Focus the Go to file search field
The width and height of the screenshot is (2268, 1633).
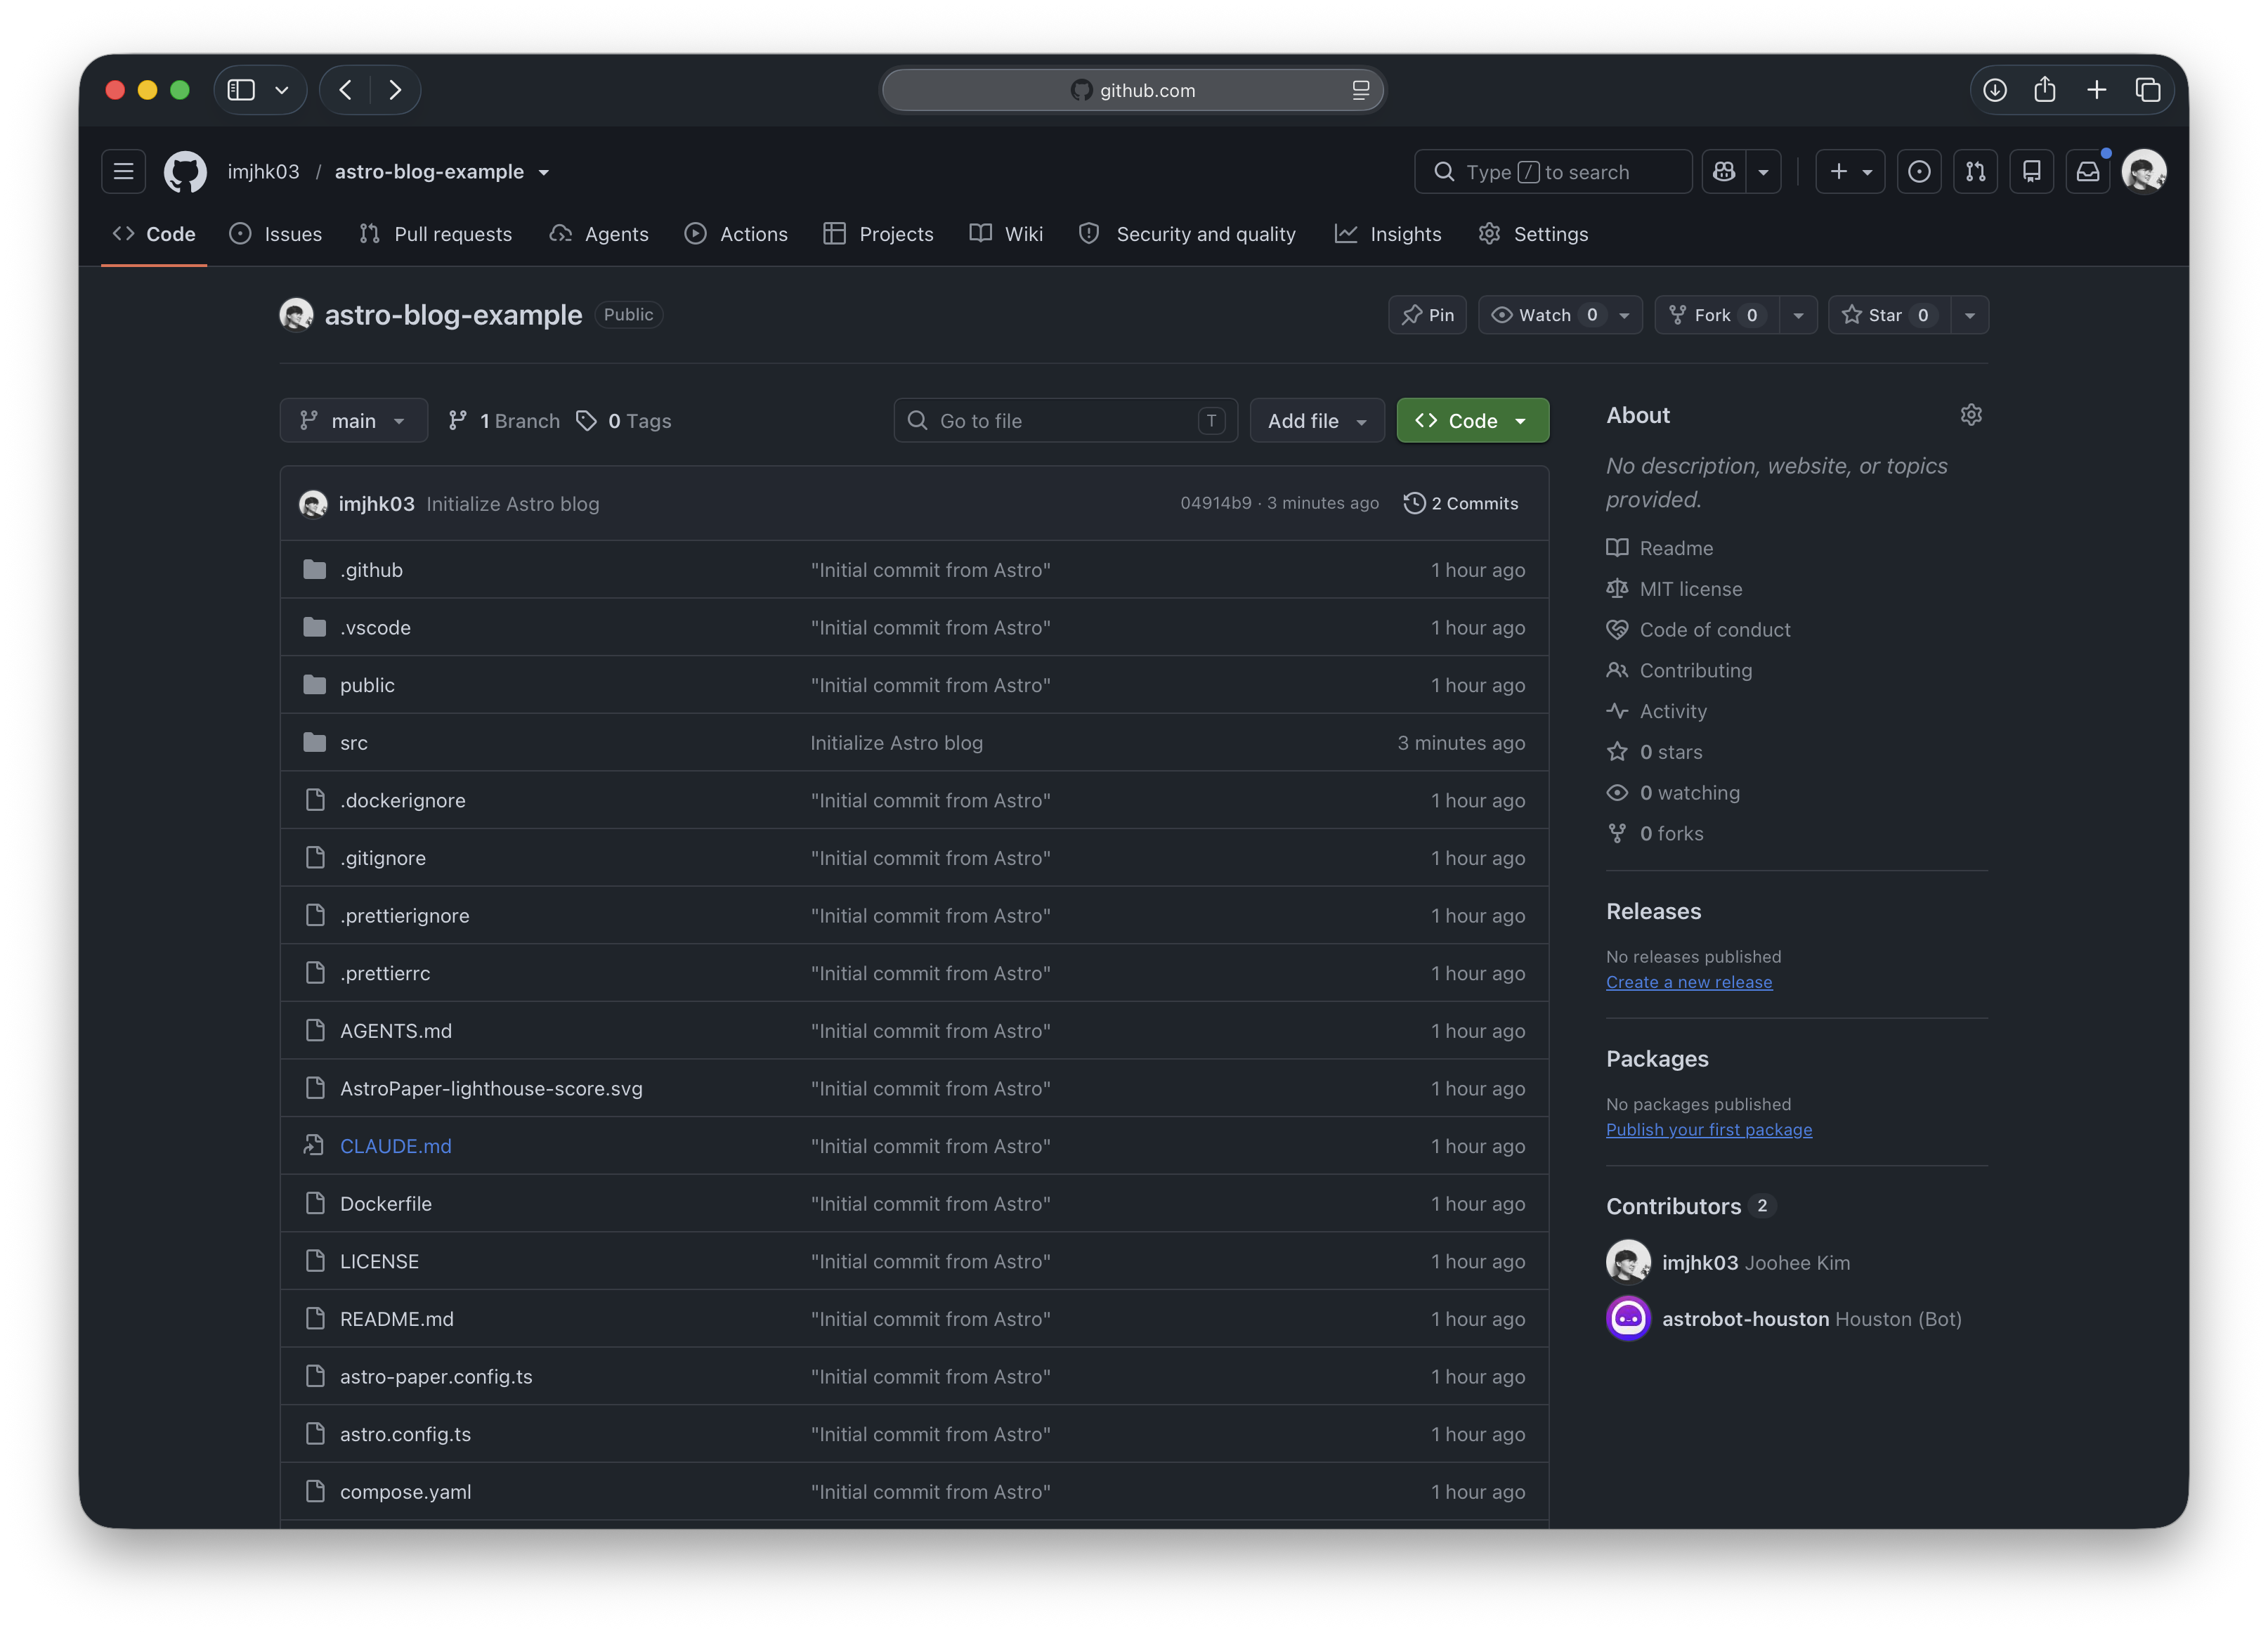[x=1065, y=421]
